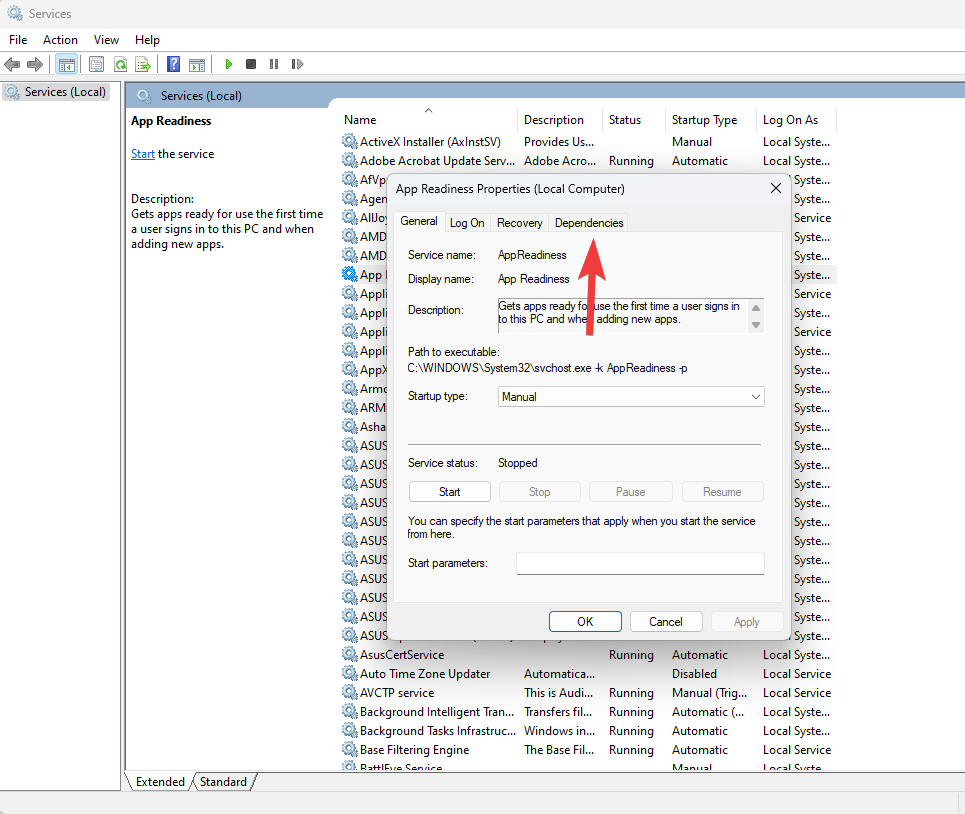Open the Action menu
This screenshot has width=965, height=814.
click(60, 40)
